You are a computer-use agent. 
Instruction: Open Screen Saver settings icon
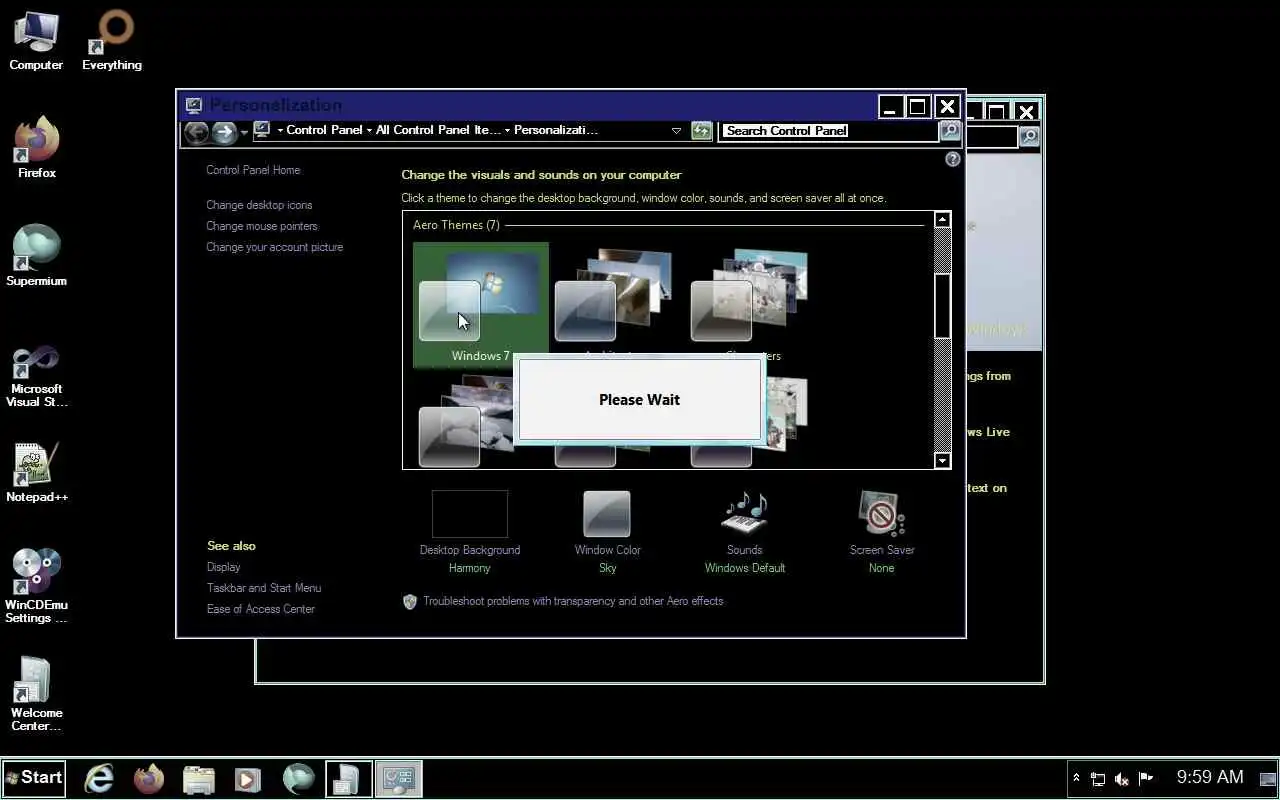click(882, 514)
